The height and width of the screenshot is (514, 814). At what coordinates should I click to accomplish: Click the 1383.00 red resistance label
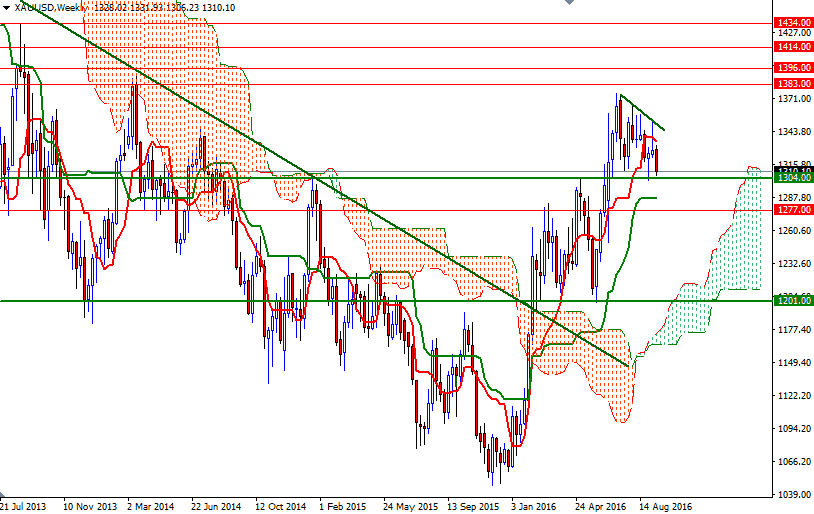click(x=793, y=84)
